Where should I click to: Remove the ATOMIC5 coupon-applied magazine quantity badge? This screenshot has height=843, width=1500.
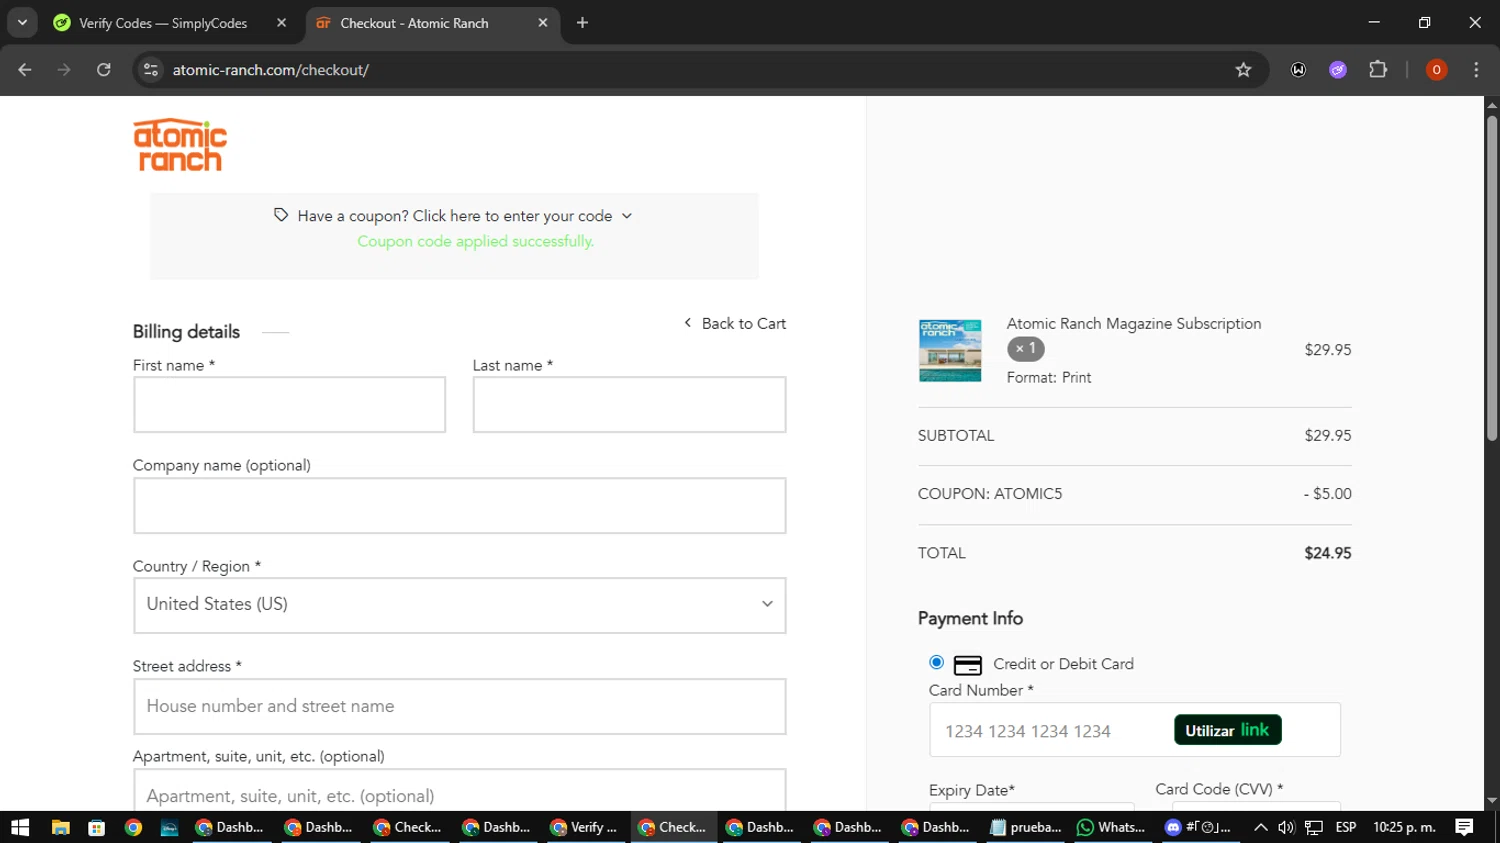coord(1025,349)
